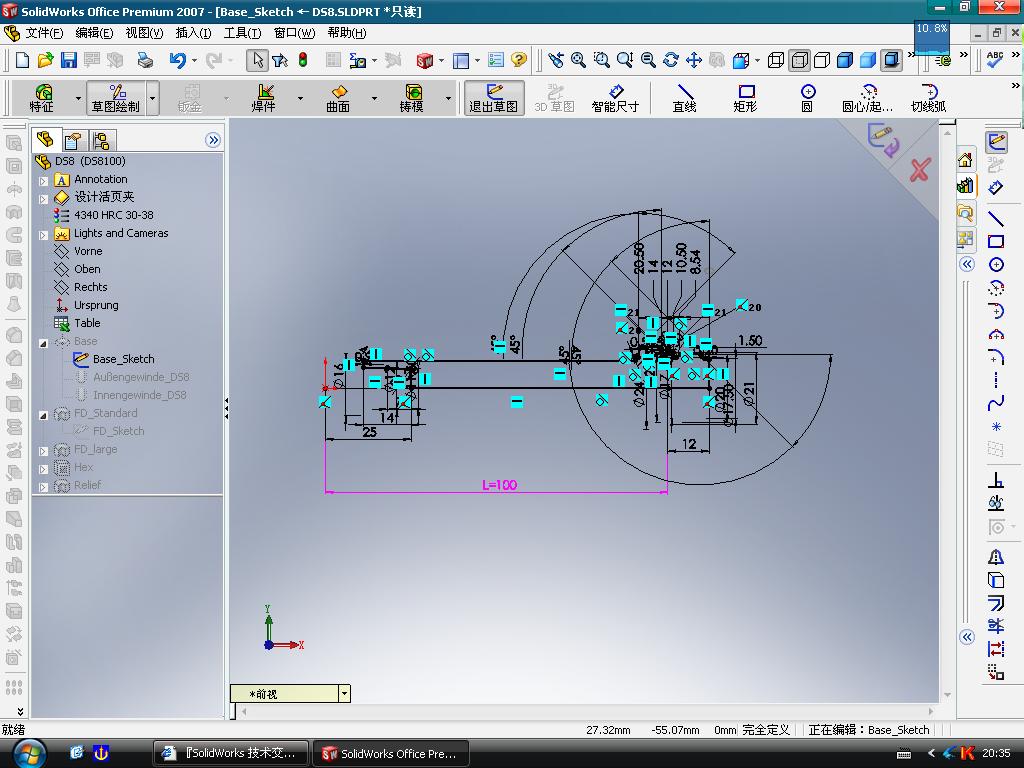Open a file with the Open icon
This screenshot has height=768, width=1024.
pos(45,60)
